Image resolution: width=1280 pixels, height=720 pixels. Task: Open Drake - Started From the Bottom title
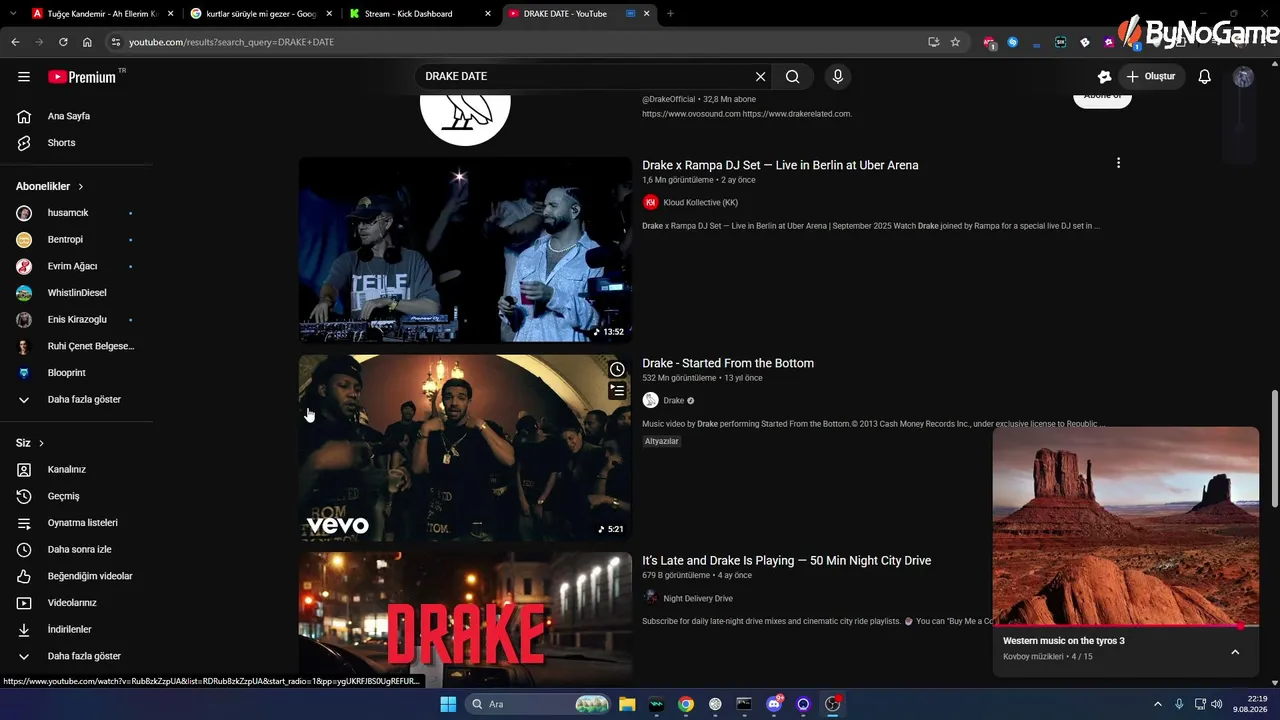click(x=728, y=363)
